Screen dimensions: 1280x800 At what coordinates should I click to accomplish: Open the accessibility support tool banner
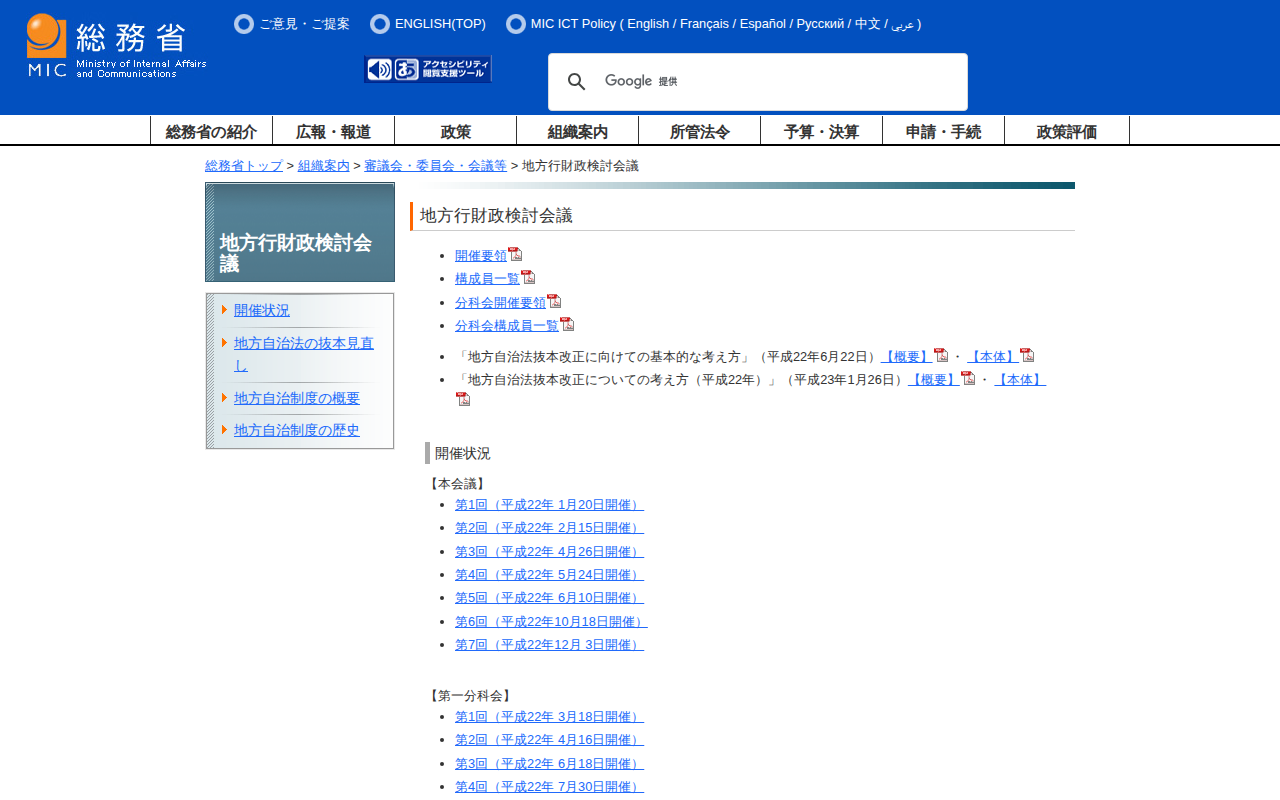(x=428, y=69)
